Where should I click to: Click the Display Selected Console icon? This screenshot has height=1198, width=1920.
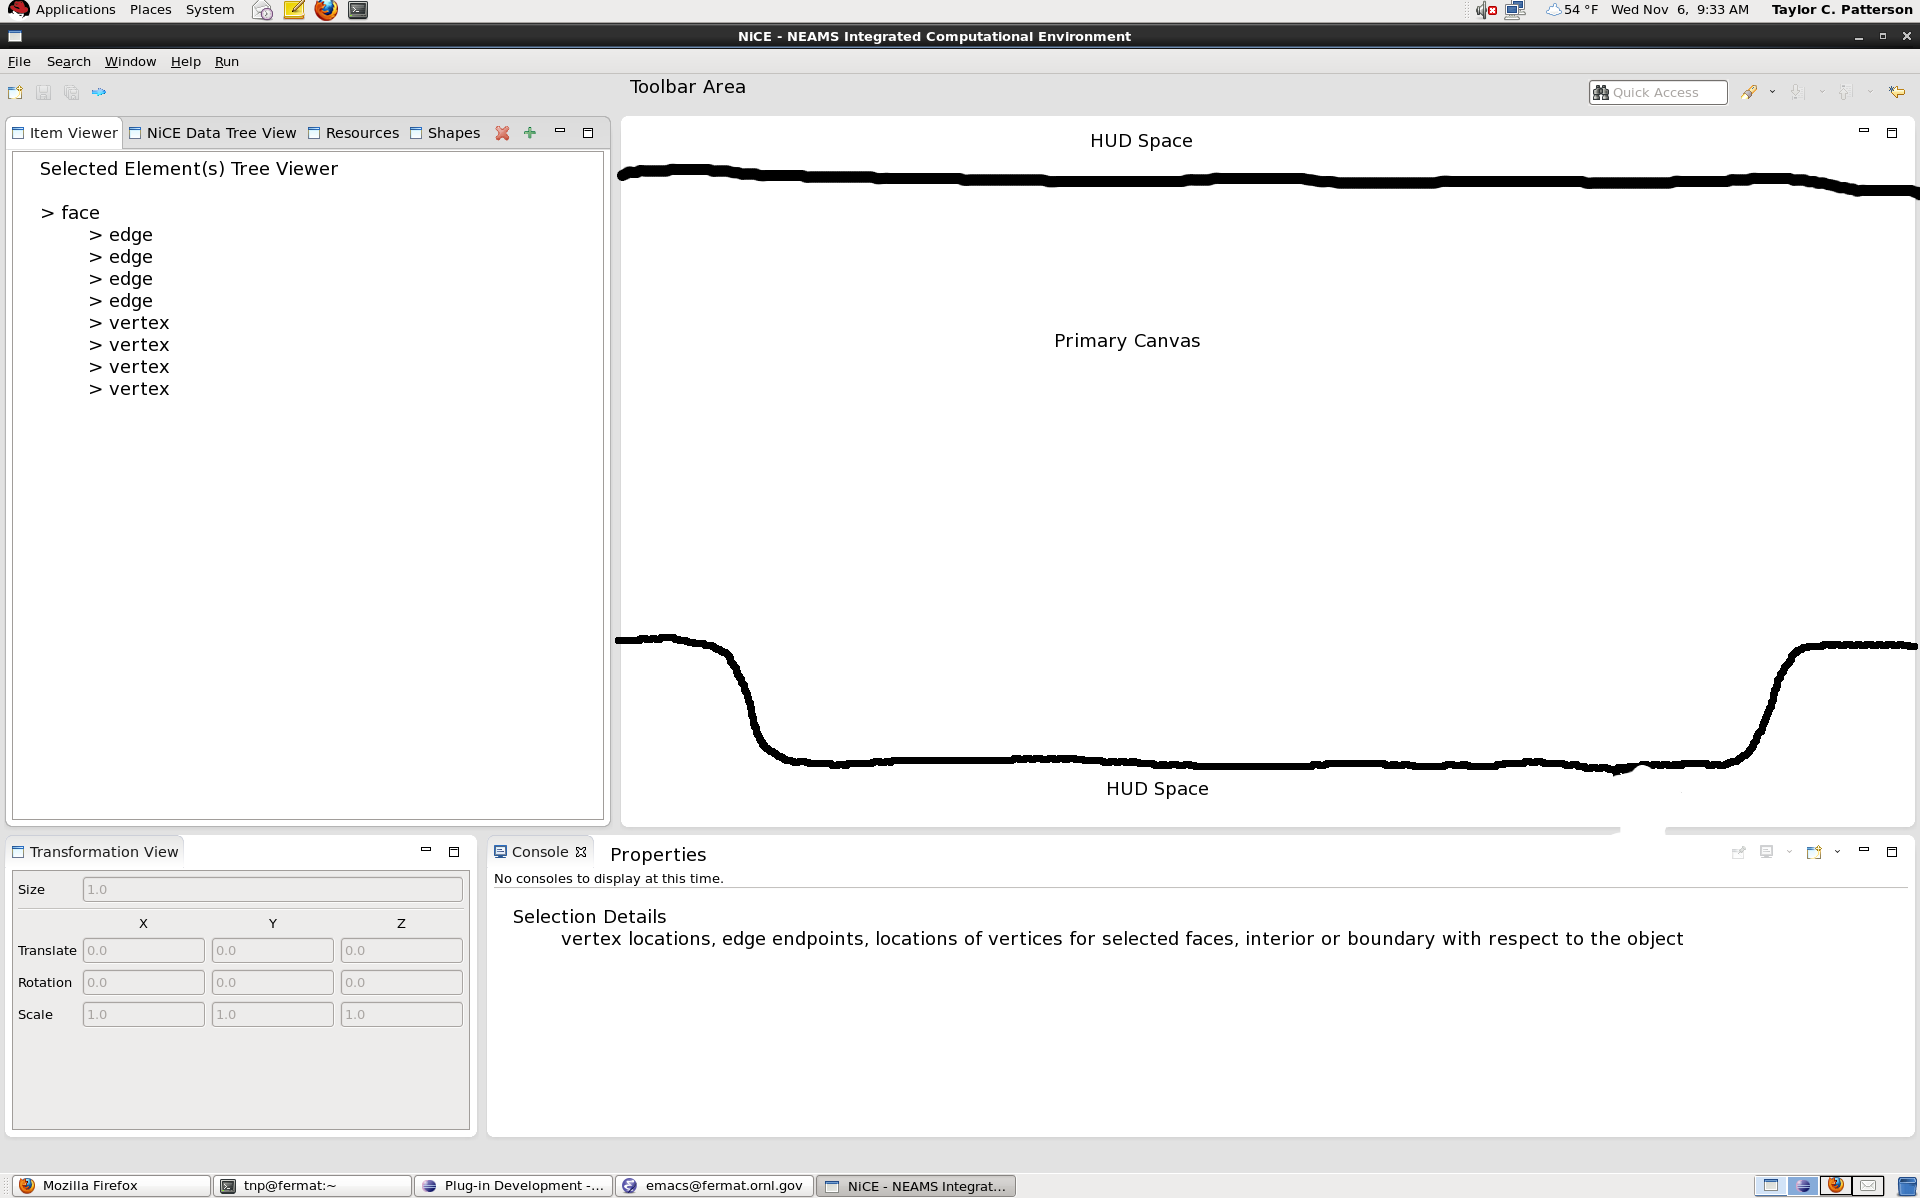click(1767, 852)
